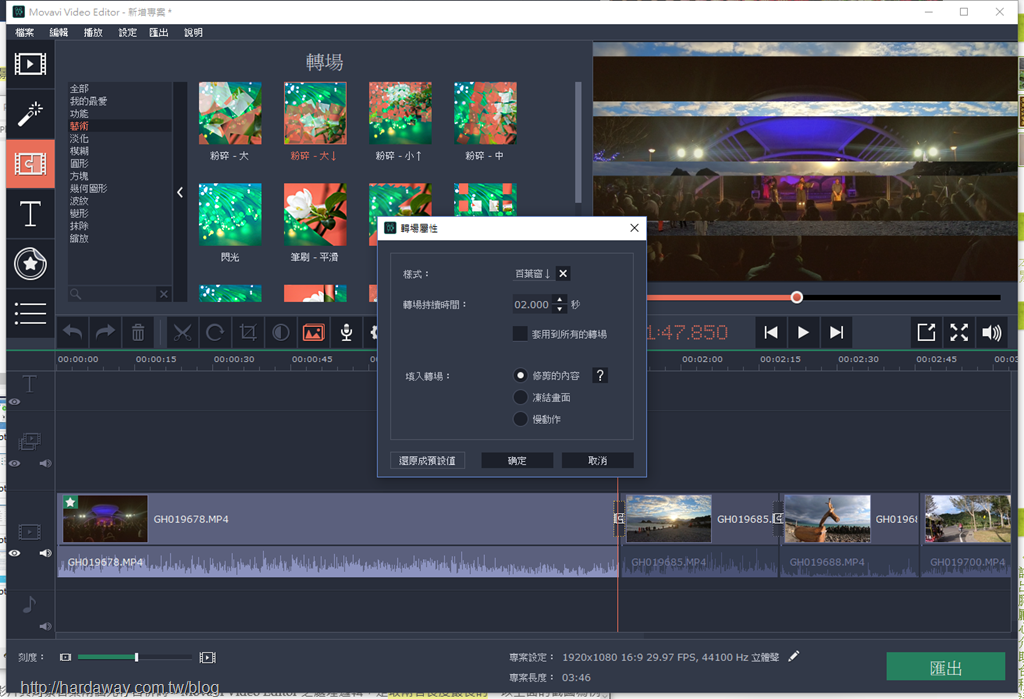Open the 匯出 menu in menu bar
The width and height of the screenshot is (1024, 699).
click(159, 33)
